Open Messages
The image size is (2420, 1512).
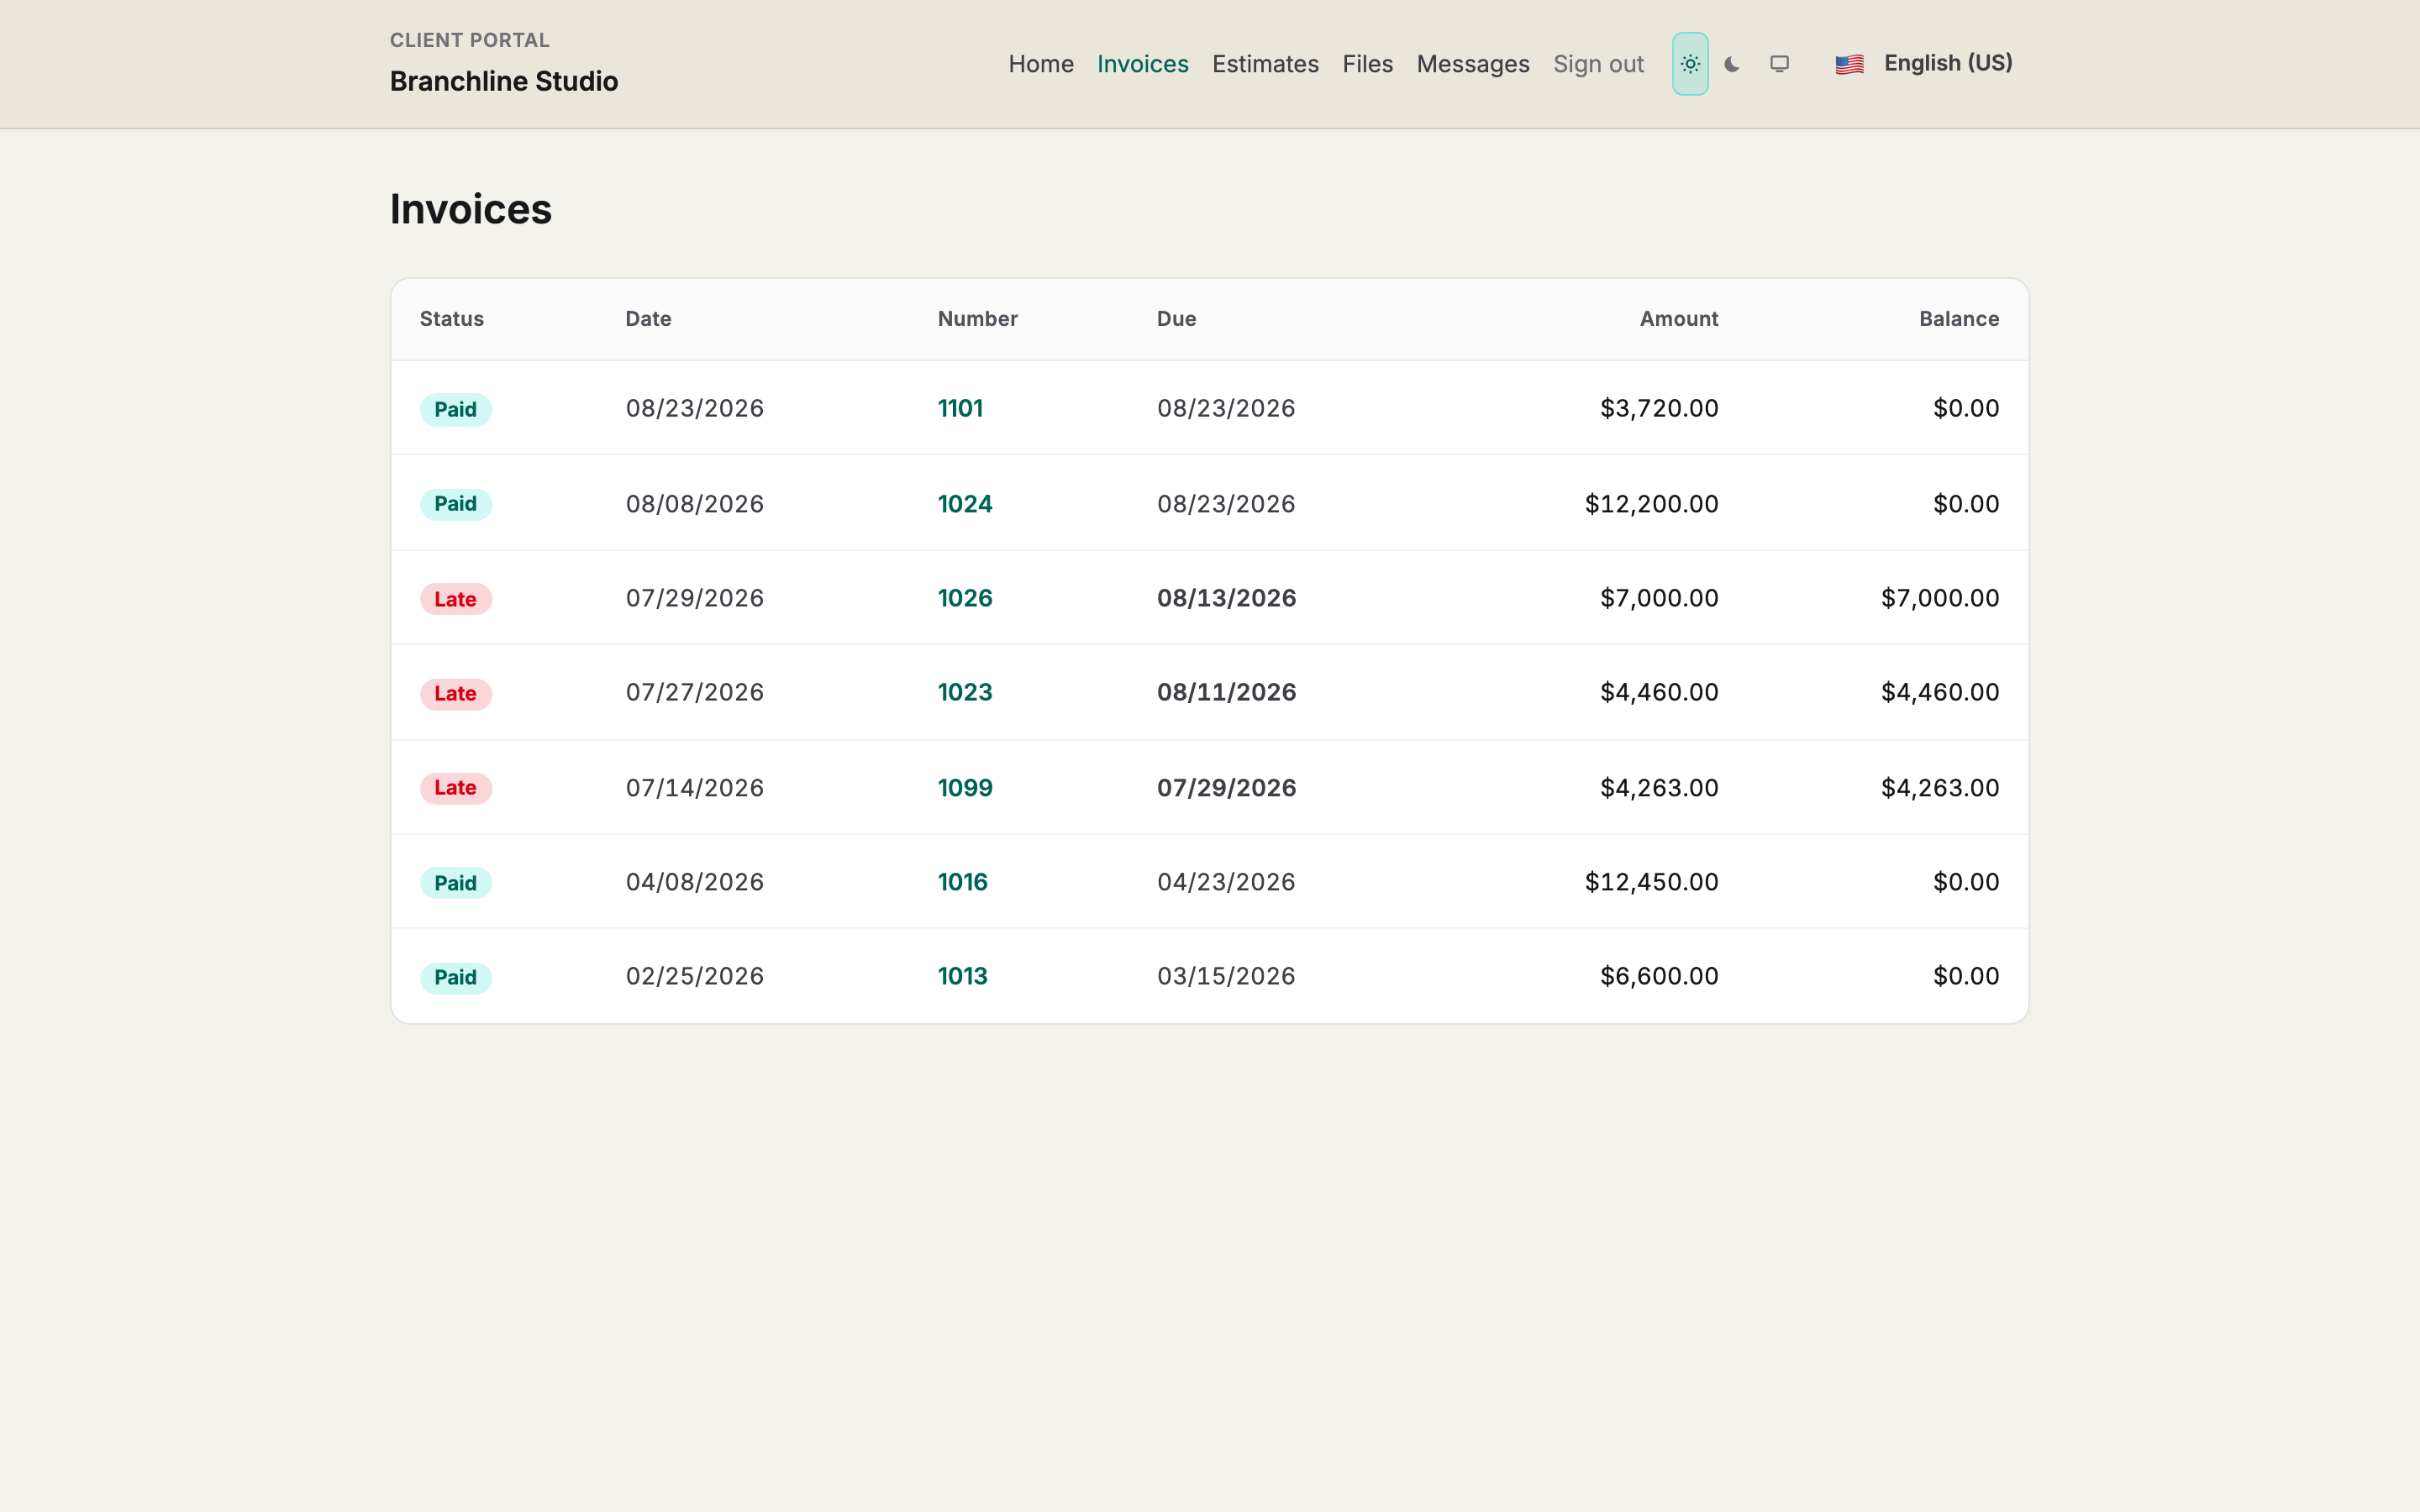(1473, 64)
